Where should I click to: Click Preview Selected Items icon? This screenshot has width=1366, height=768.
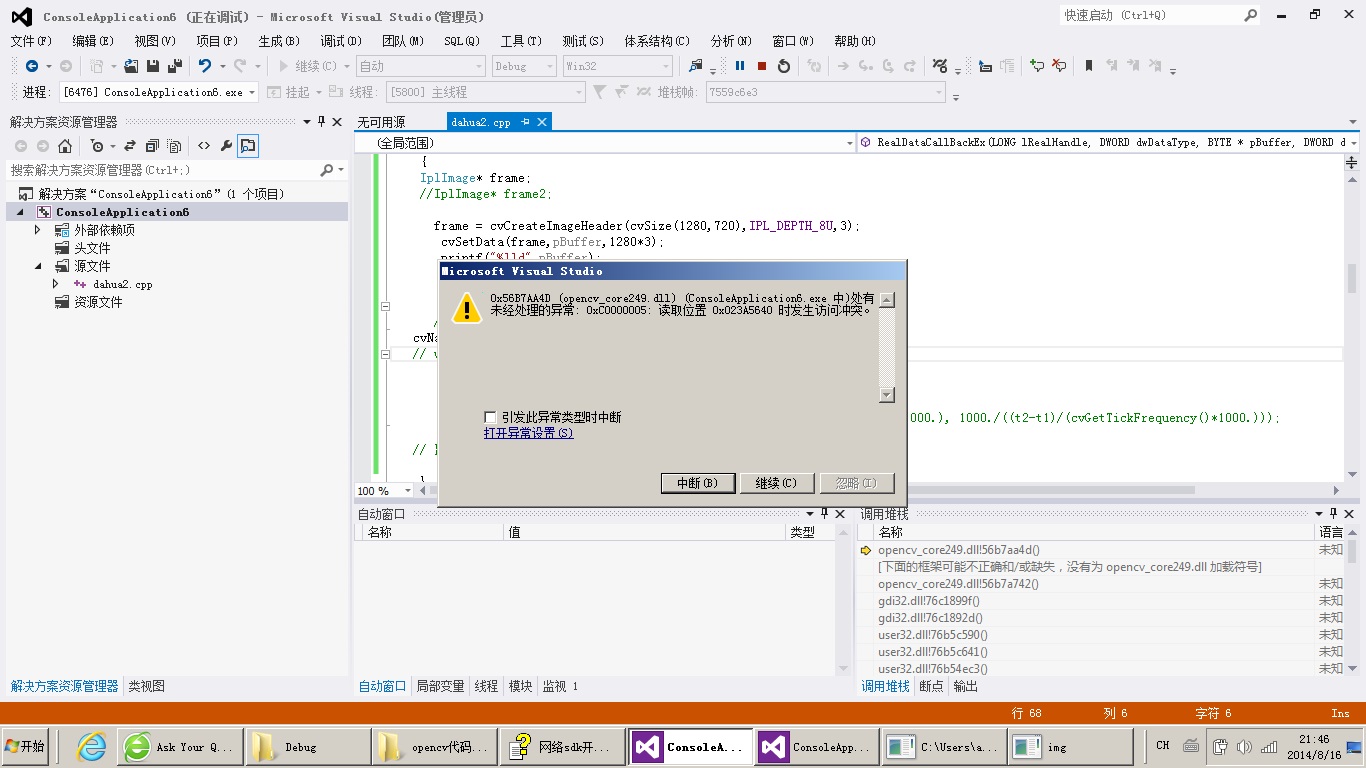pyautogui.click(x=248, y=146)
